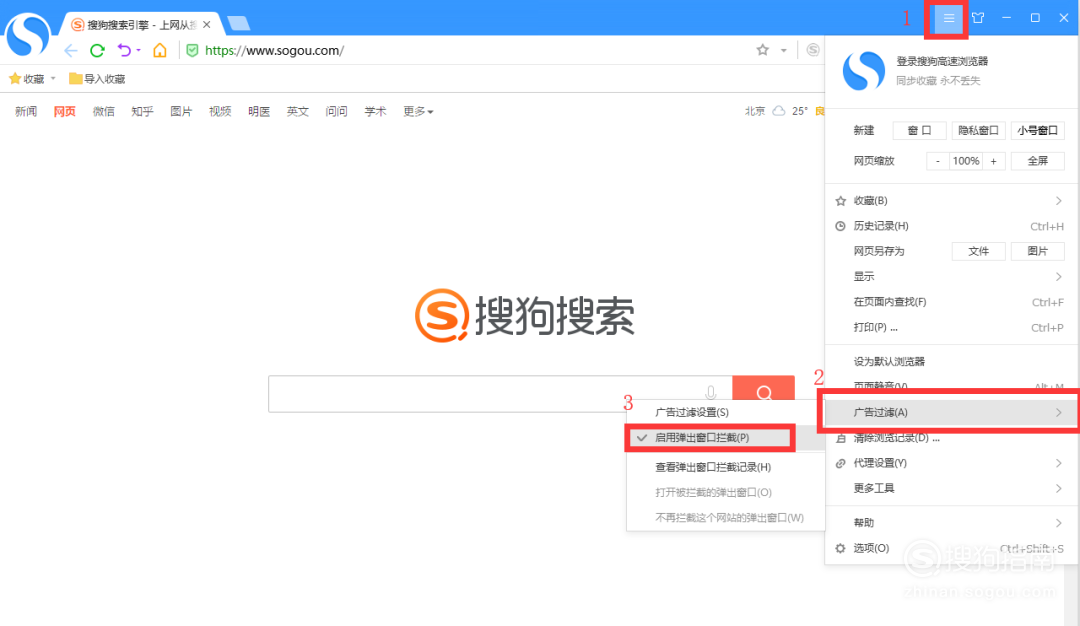Click the weather cloud icon

(778, 111)
